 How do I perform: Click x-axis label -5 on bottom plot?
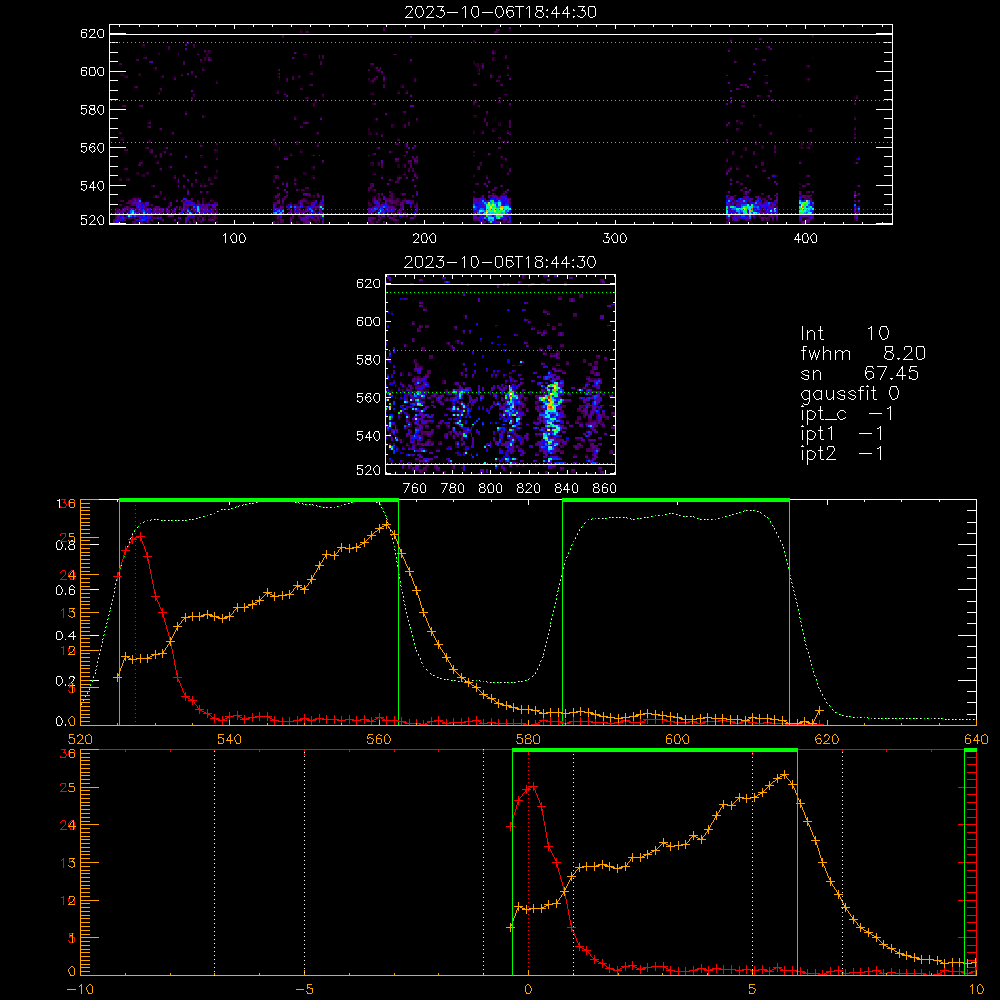click(304, 990)
